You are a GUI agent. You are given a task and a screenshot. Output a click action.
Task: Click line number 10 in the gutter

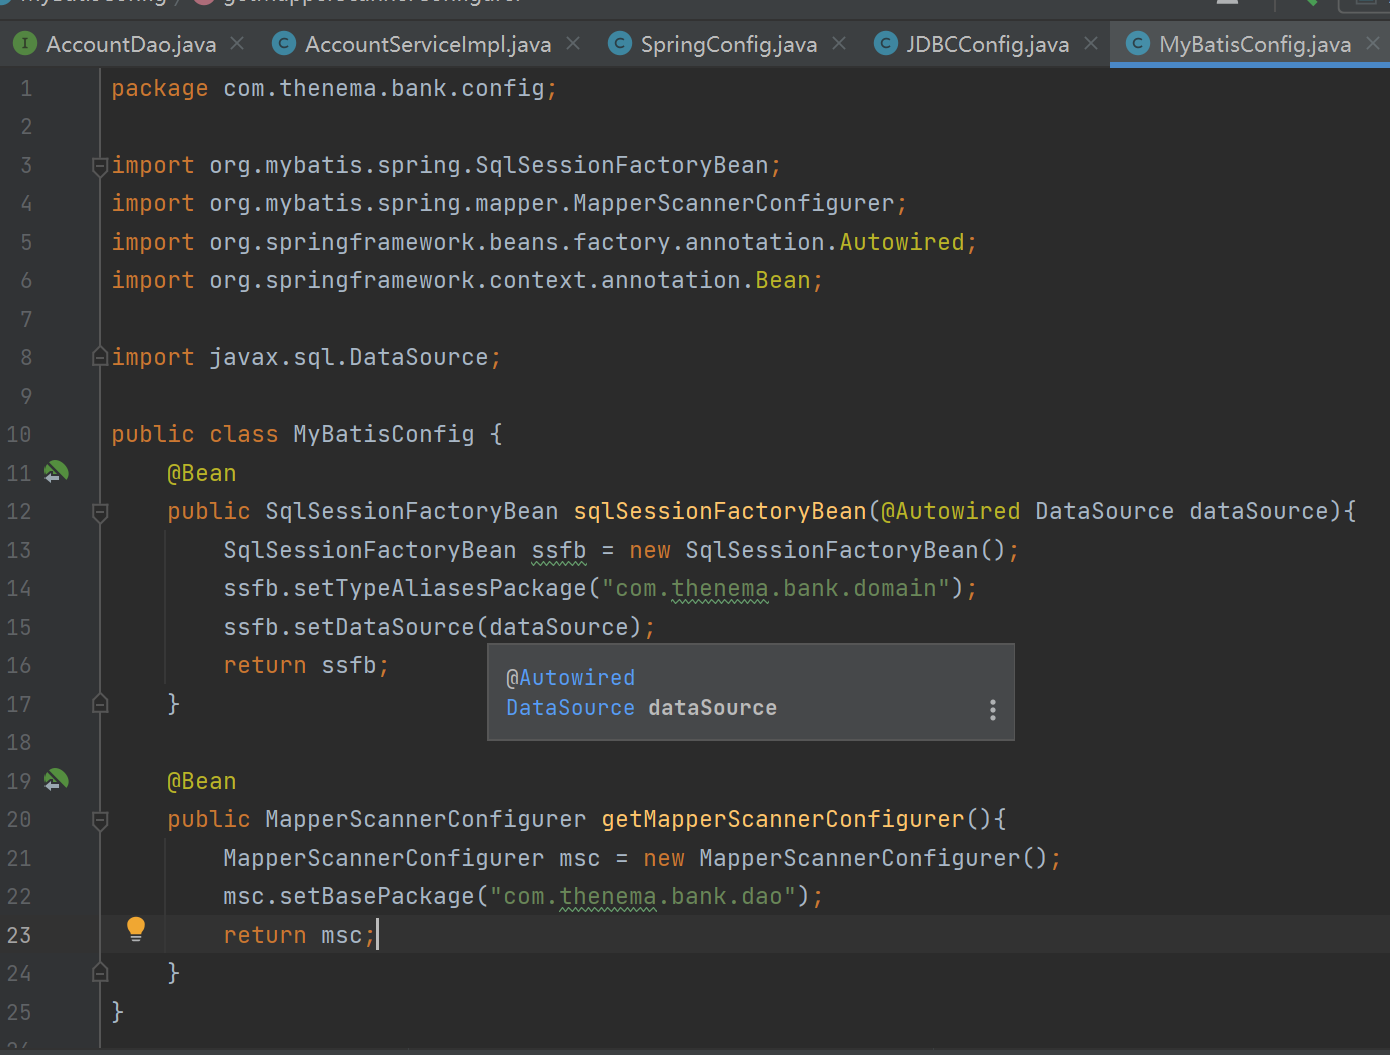[x=19, y=434]
